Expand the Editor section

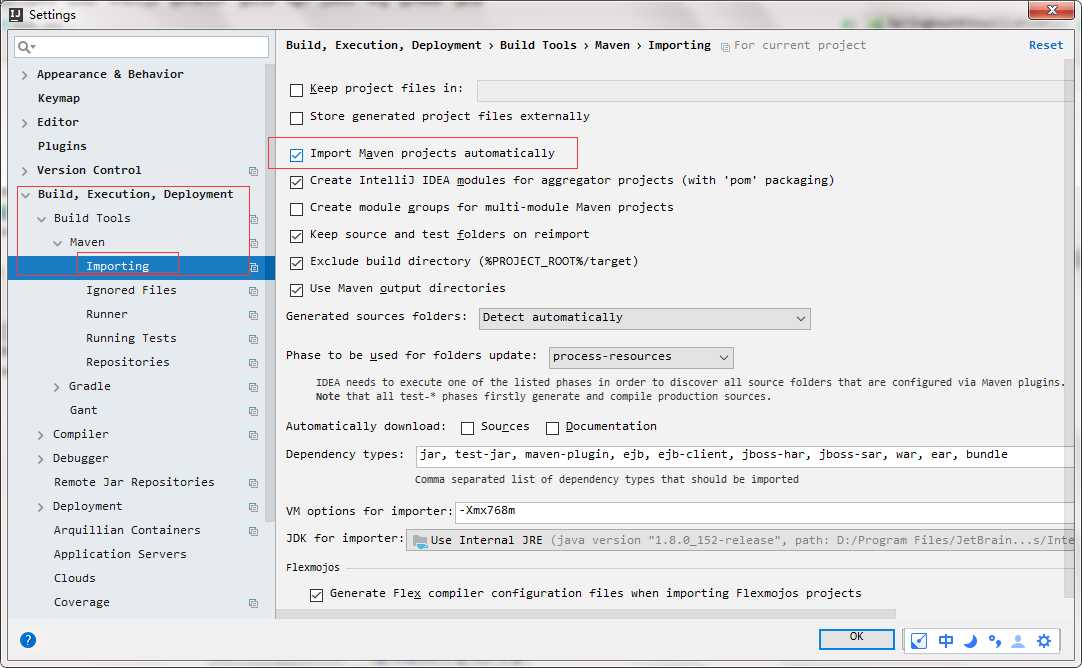pyautogui.click(x=25, y=123)
